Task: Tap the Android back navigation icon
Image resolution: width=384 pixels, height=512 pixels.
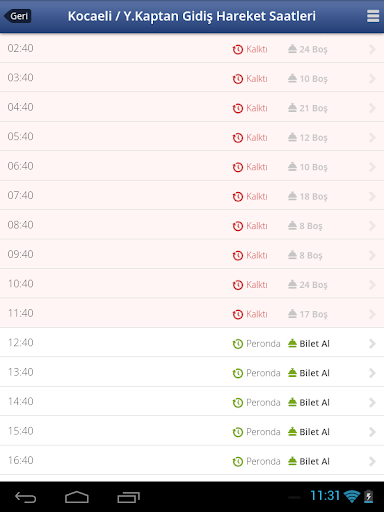Action: (x=26, y=497)
